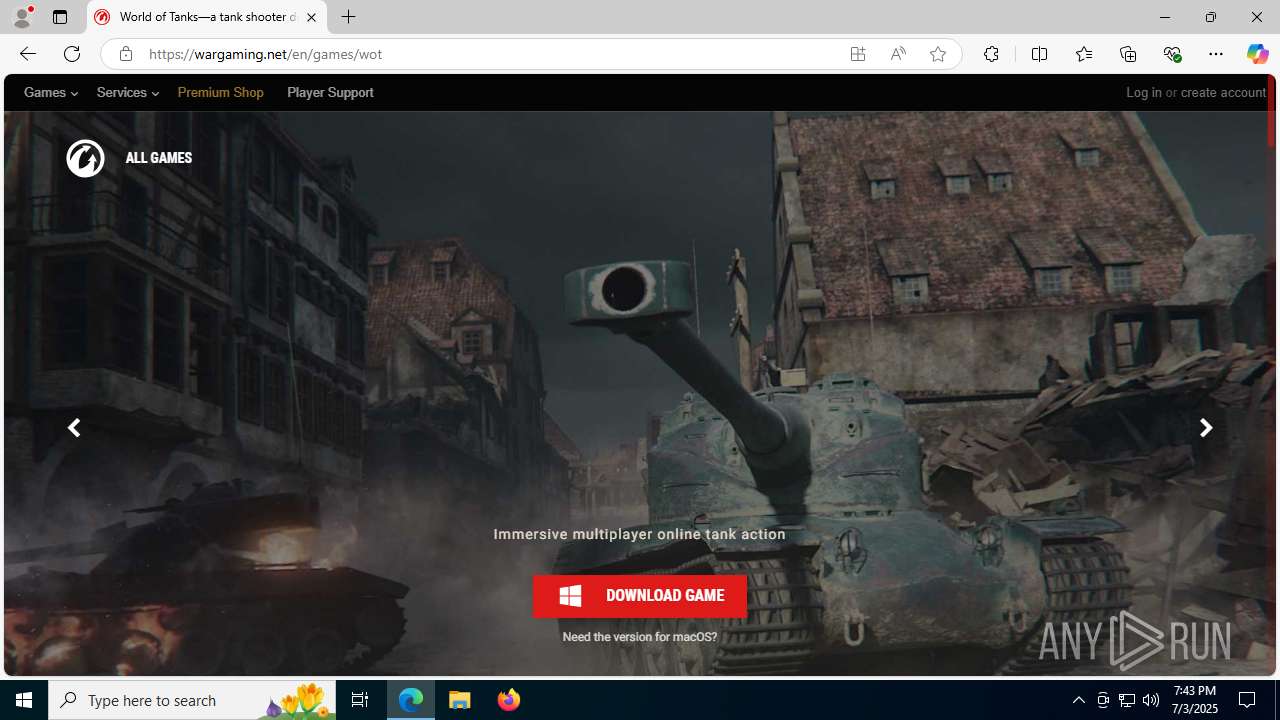Click the Wargaming logo icon
Viewport: 1280px width, 720px height.
(85, 158)
